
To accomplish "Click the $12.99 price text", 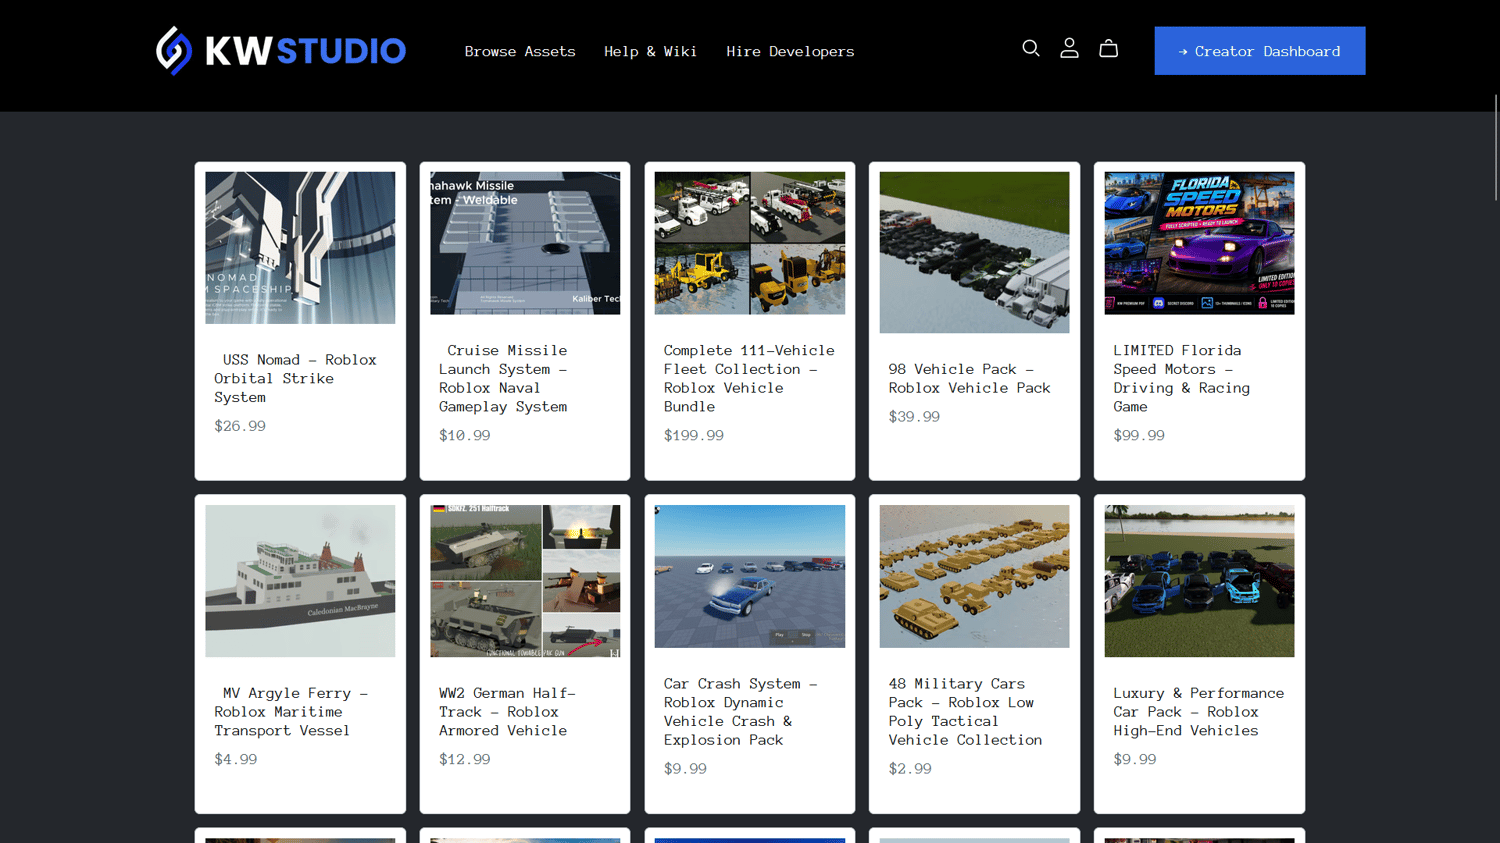I will point(465,759).
